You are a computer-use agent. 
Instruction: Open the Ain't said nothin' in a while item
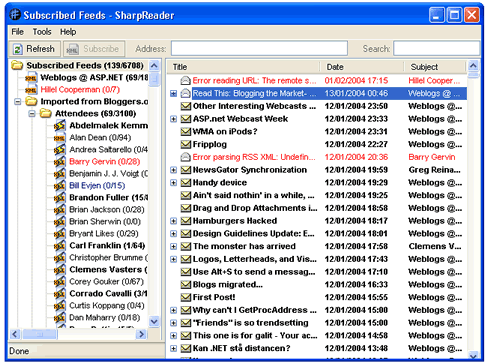(x=253, y=195)
